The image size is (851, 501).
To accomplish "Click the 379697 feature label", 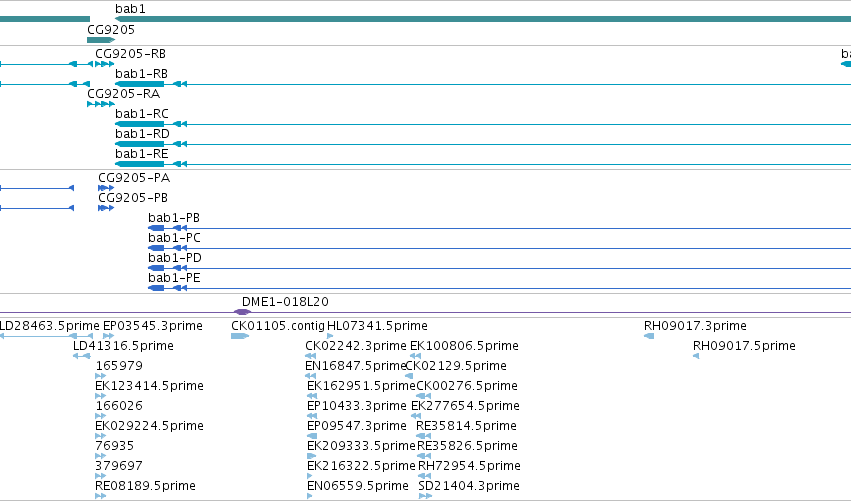I will (119, 466).
